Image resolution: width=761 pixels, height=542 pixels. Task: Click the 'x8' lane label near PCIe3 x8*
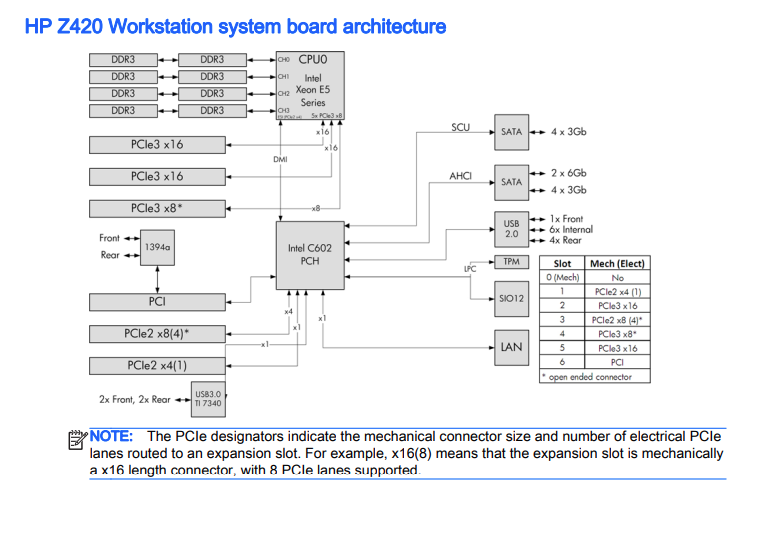tap(316, 208)
